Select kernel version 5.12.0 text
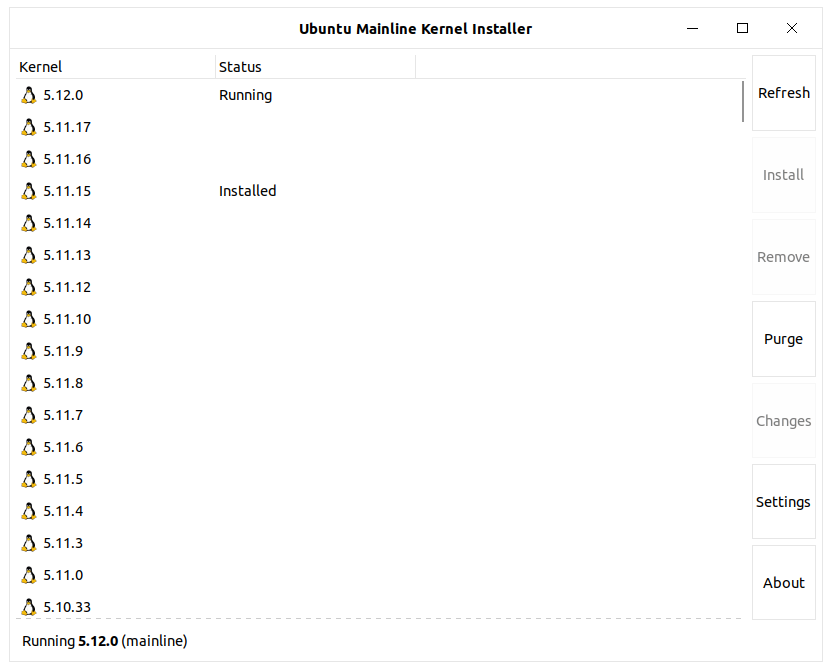Image resolution: width=832 pixels, height=671 pixels. 63,95
